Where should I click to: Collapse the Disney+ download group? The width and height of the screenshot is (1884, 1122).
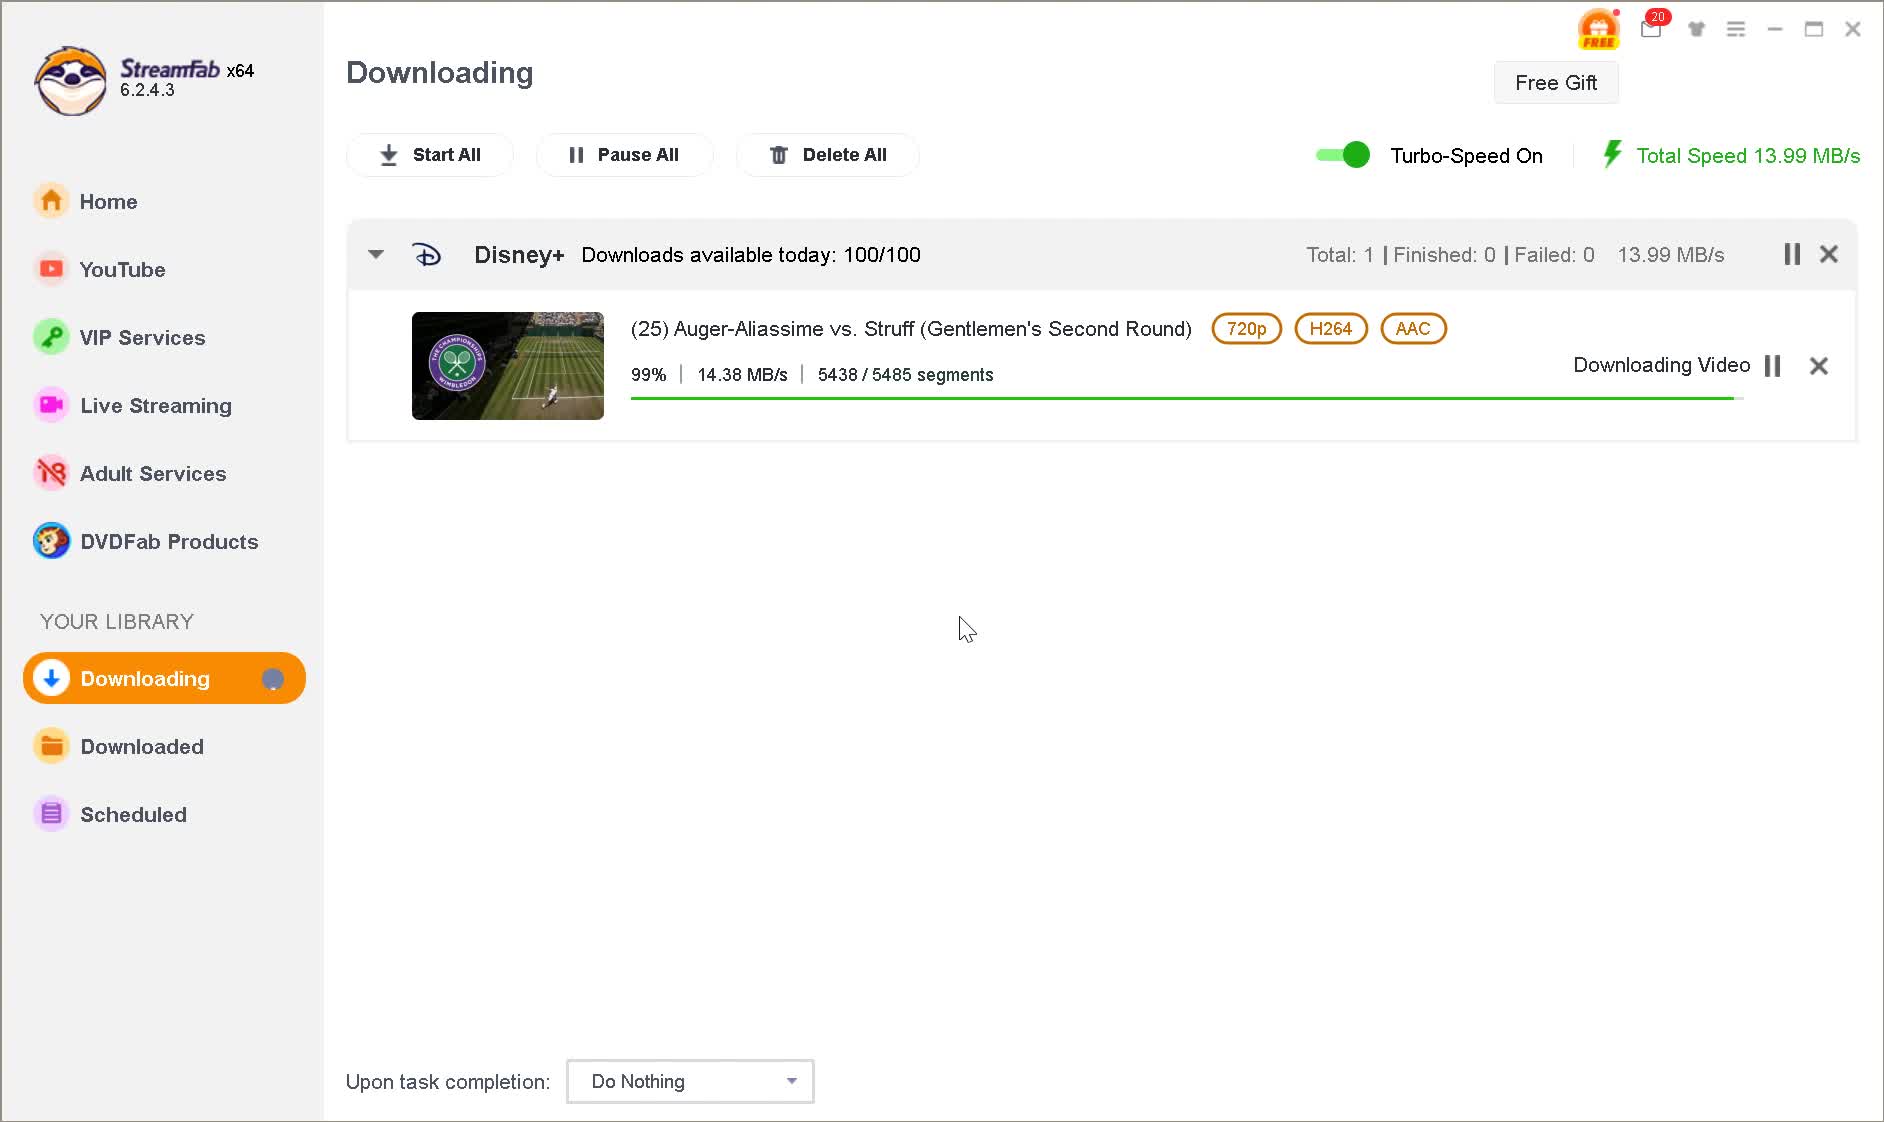pyautogui.click(x=376, y=254)
